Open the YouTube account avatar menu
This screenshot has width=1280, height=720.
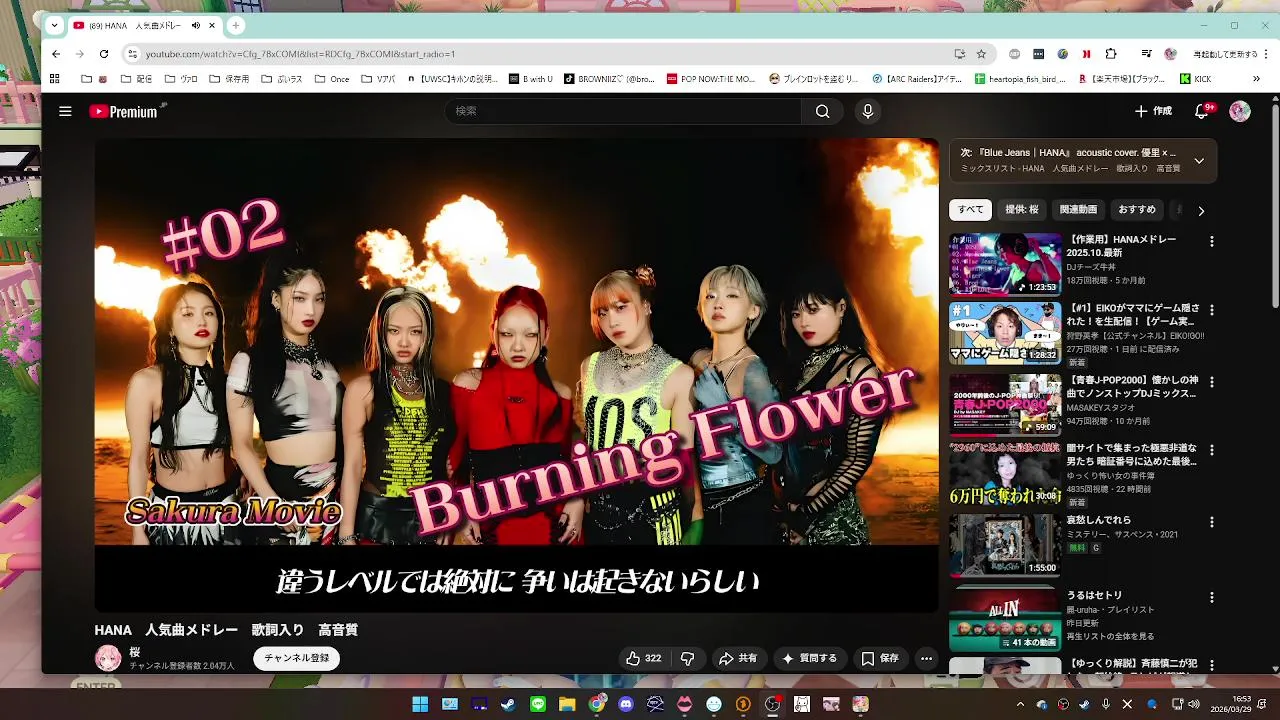tap(1240, 111)
